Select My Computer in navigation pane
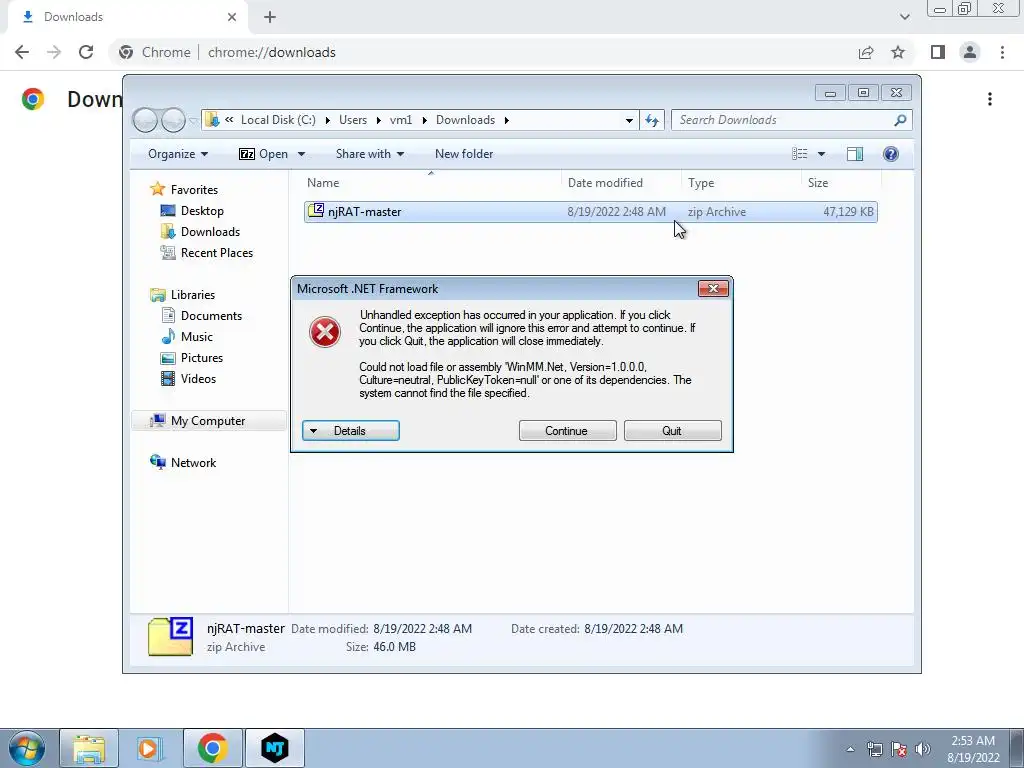 coord(208,421)
